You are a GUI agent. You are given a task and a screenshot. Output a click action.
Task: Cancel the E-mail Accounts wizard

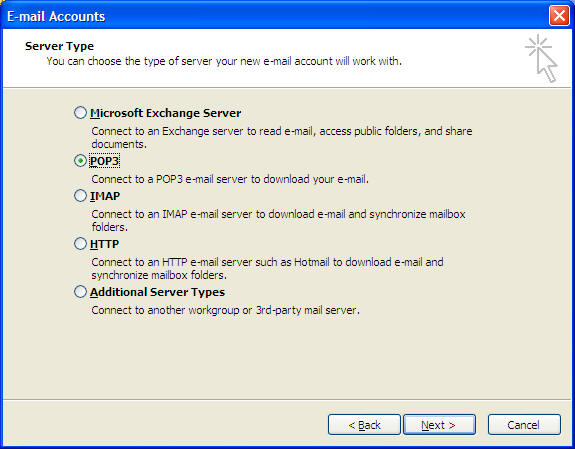pos(524,425)
